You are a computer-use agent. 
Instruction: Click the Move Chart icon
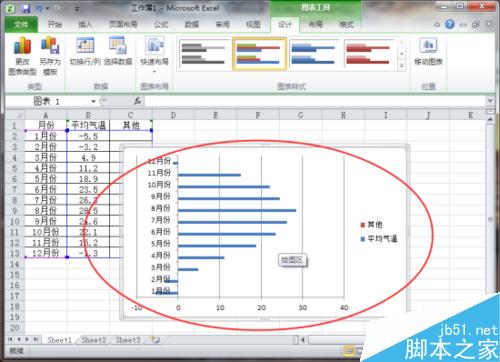[x=428, y=51]
